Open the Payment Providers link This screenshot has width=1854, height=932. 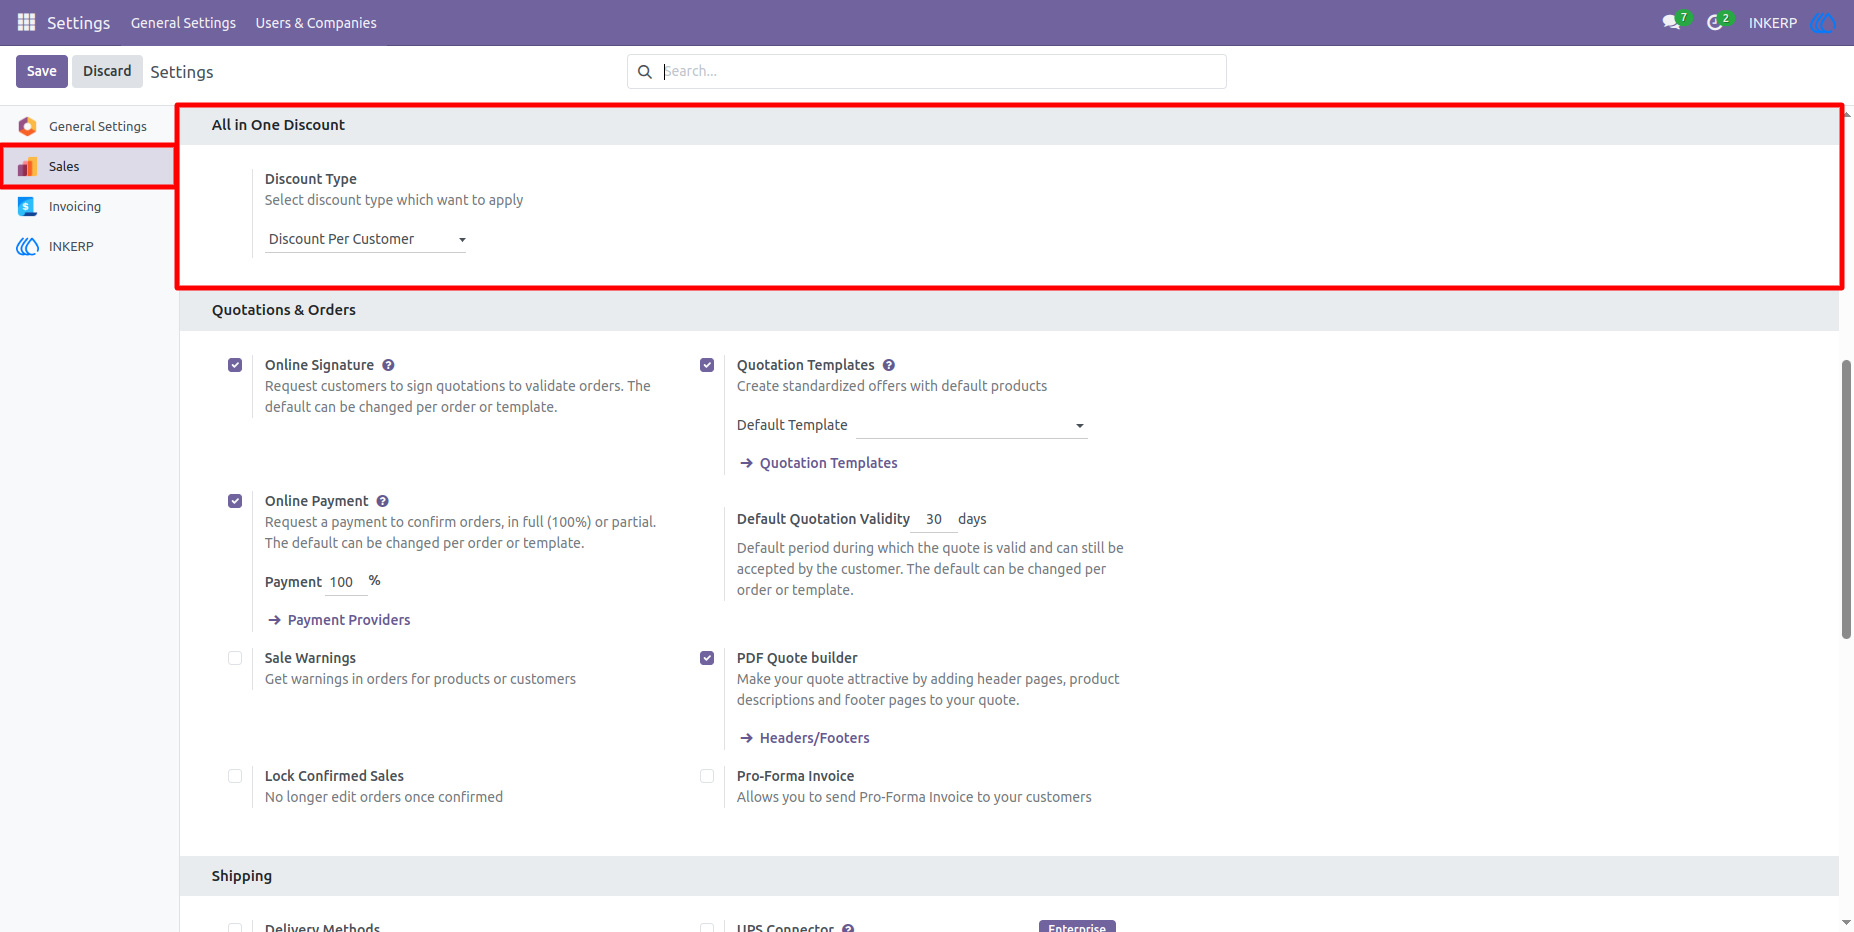(x=349, y=620)
